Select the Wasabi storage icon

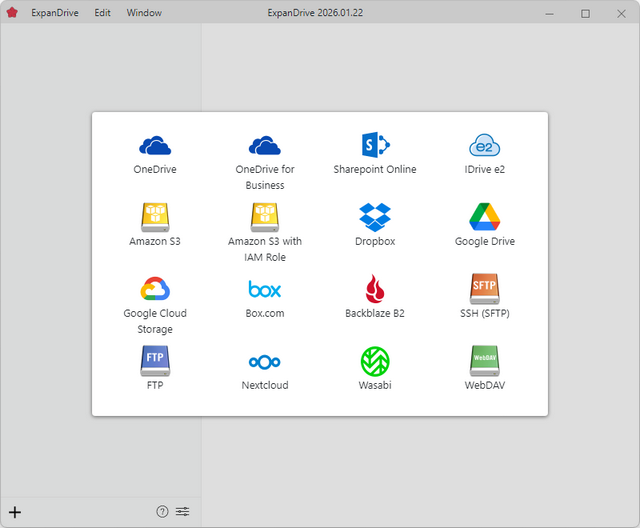click(375, 361)
